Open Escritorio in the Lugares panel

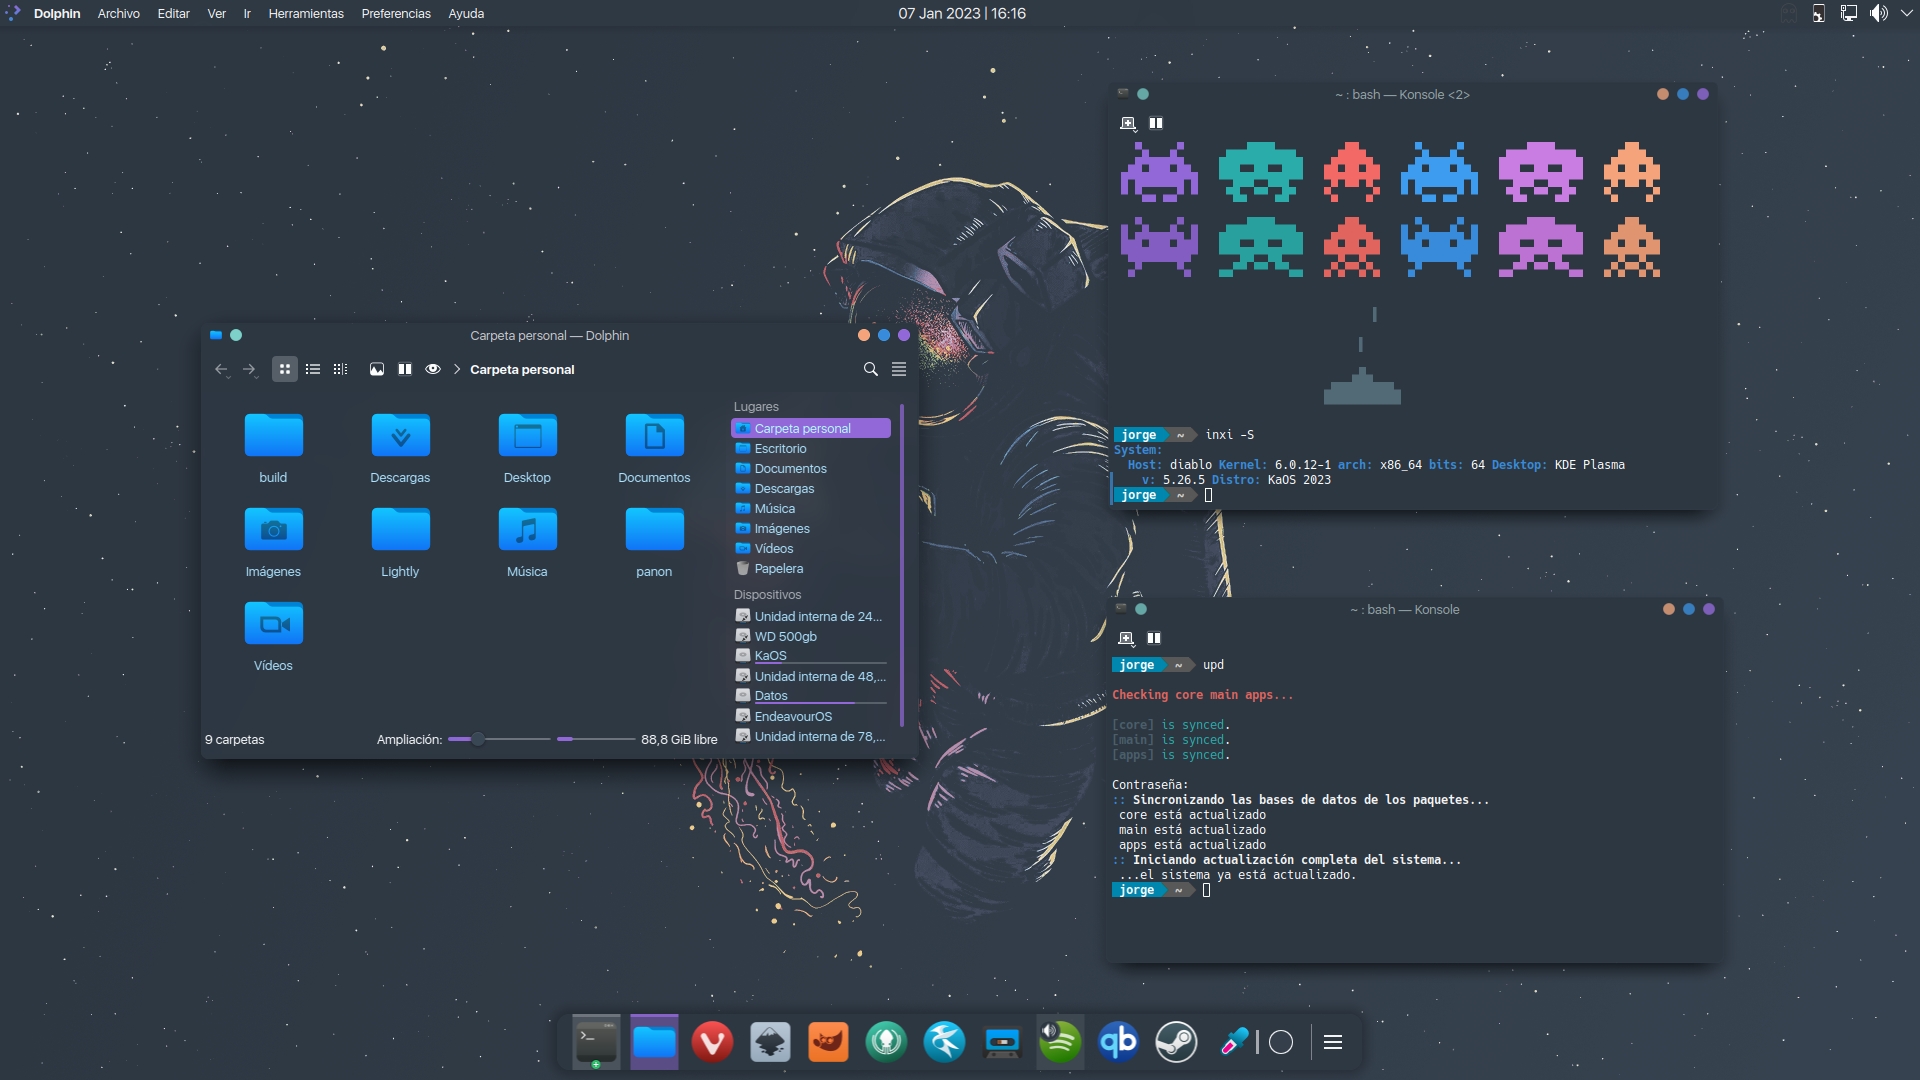tap(811, 448)
